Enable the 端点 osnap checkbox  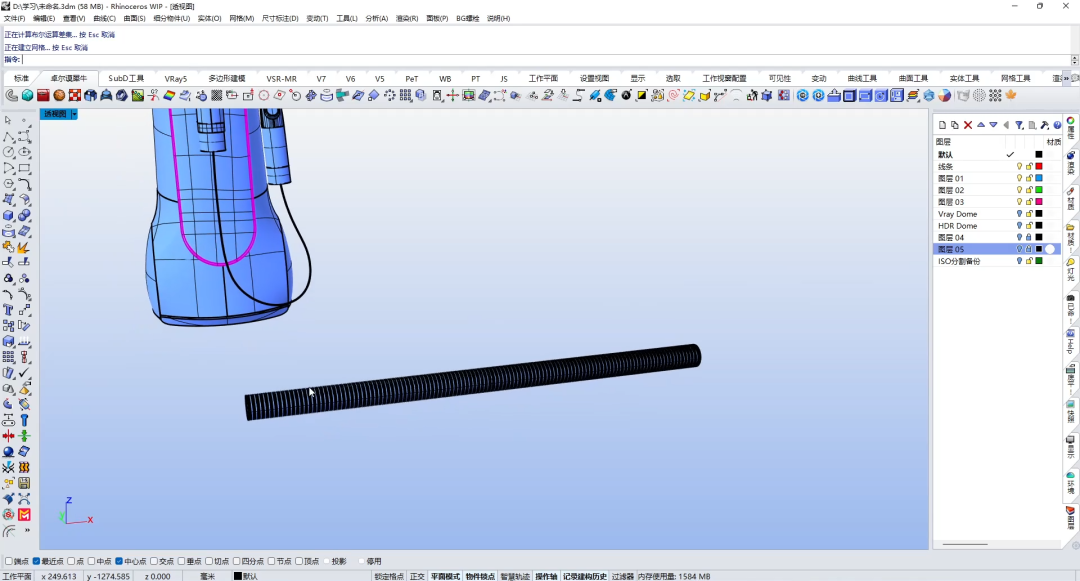pyautogui.click(x=9, y=561)
